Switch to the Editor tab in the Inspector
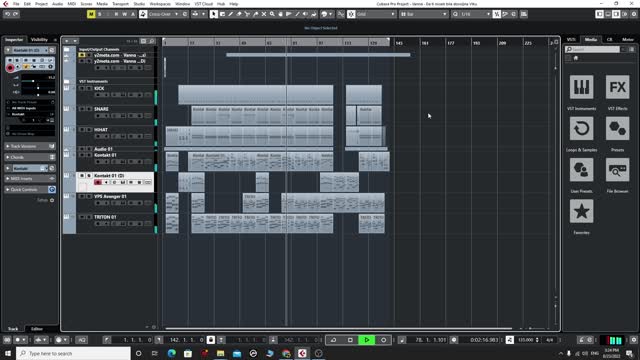This screenshot has width=640, height=360. point(37,329)
